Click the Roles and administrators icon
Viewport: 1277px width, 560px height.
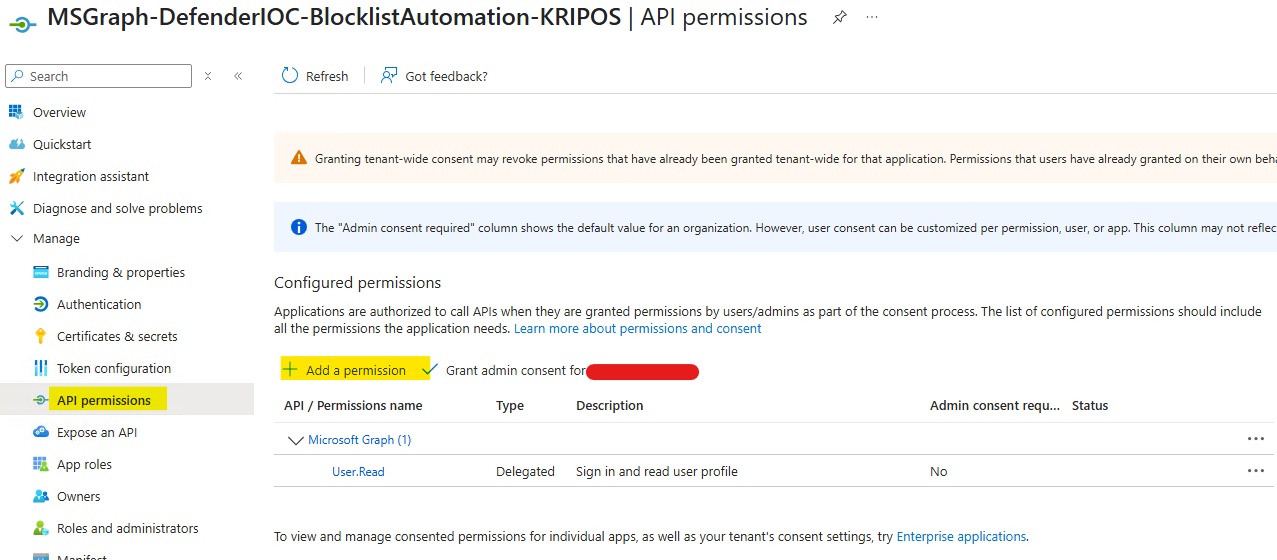41,528
